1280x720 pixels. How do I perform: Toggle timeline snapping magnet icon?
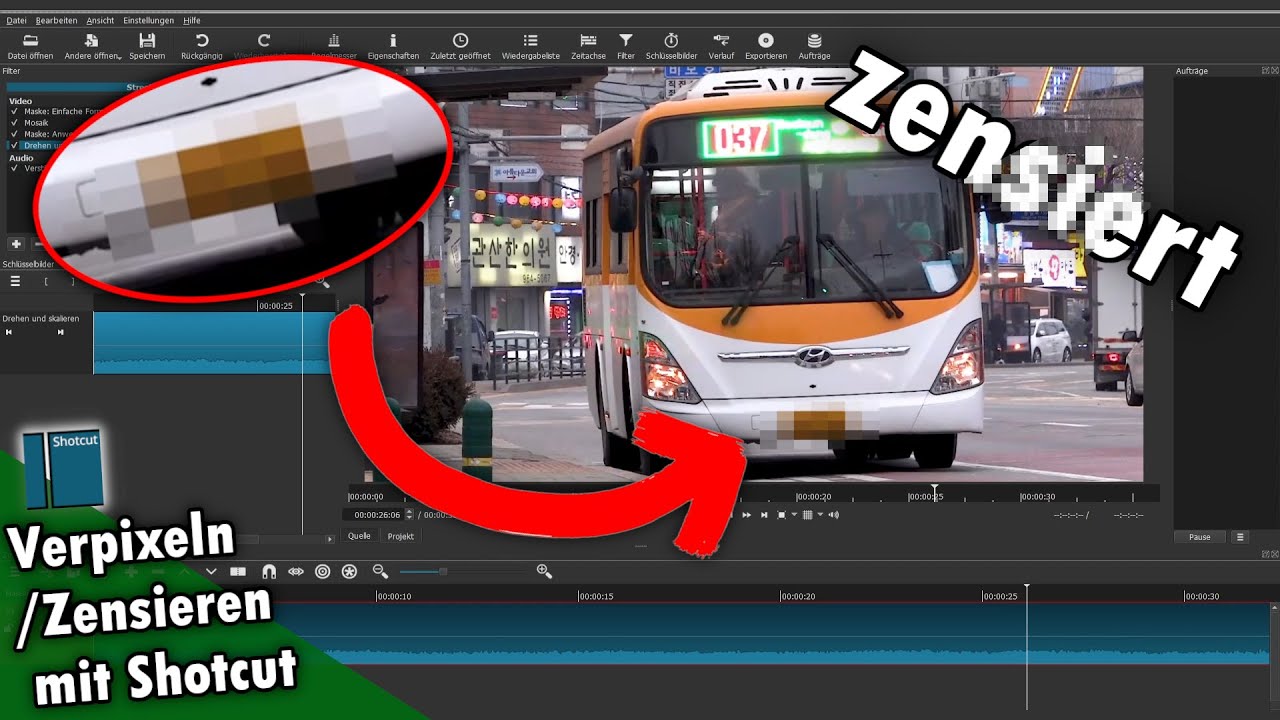[268, 571]
